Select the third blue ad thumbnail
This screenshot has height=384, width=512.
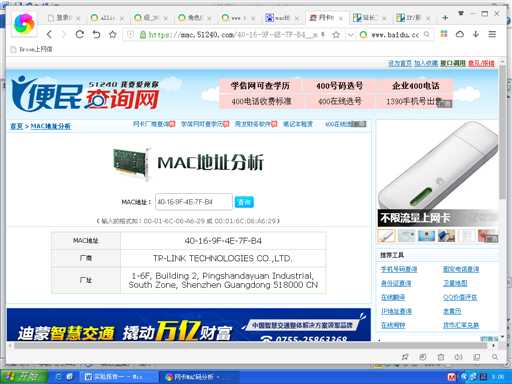click(426, 236)
